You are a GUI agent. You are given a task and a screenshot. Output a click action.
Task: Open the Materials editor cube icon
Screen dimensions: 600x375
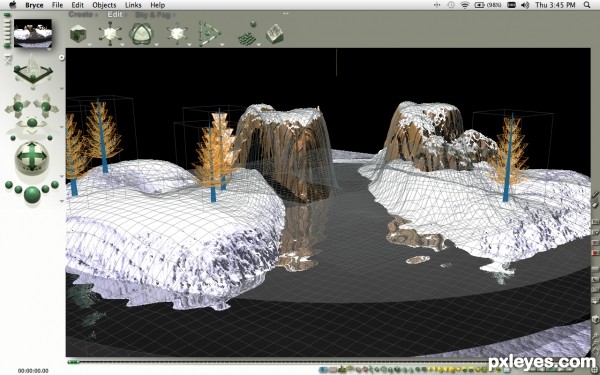78,33
